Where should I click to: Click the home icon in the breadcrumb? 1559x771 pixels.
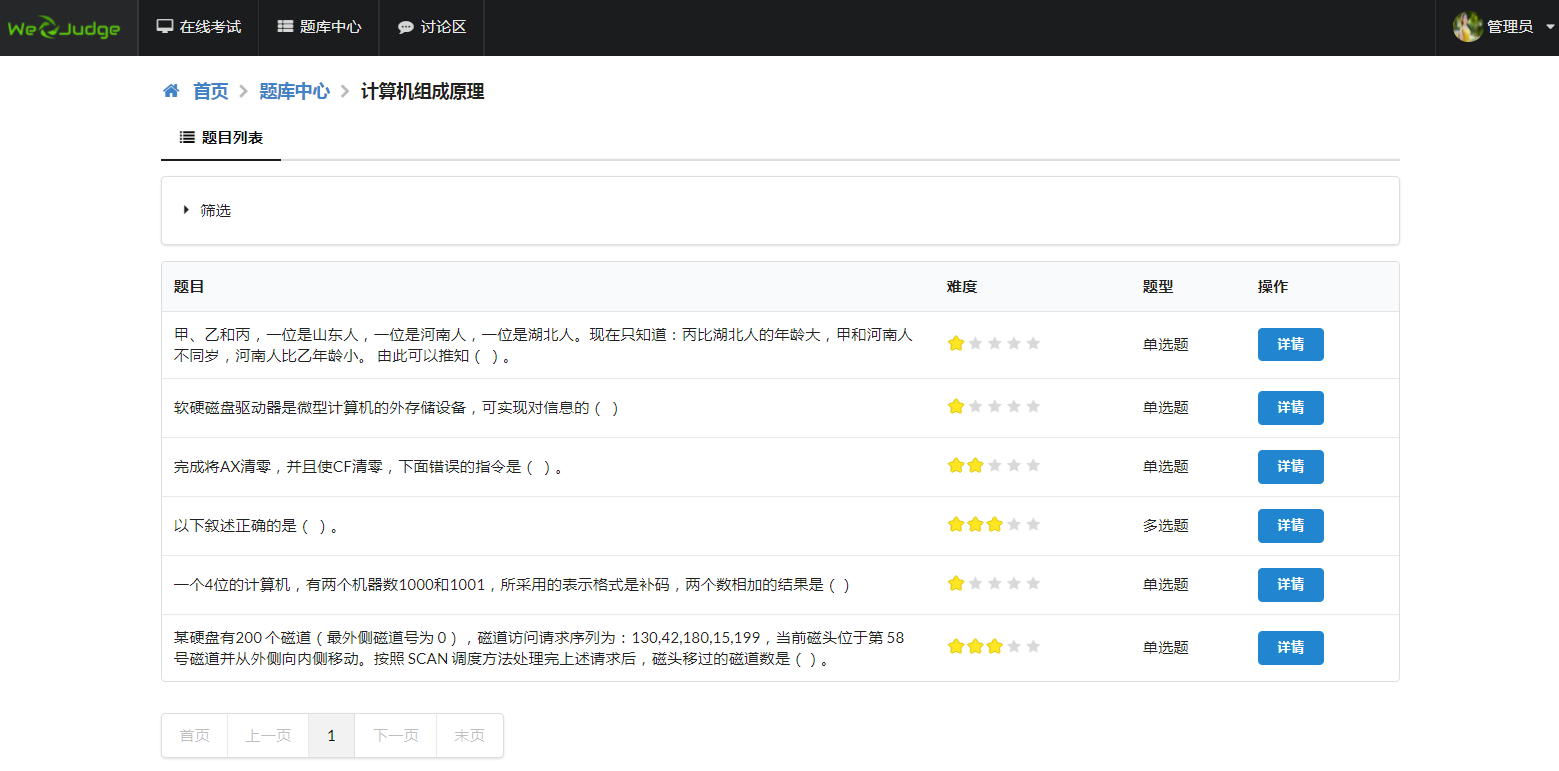pyautogui.click(x=171, y=91)
